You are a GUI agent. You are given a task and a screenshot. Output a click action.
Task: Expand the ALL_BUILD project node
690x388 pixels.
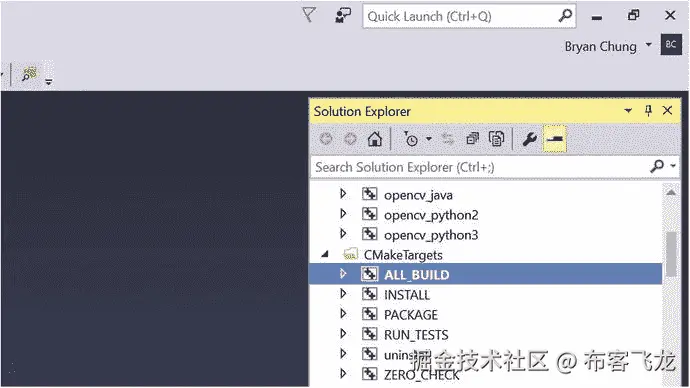click(x=343, y=274)
